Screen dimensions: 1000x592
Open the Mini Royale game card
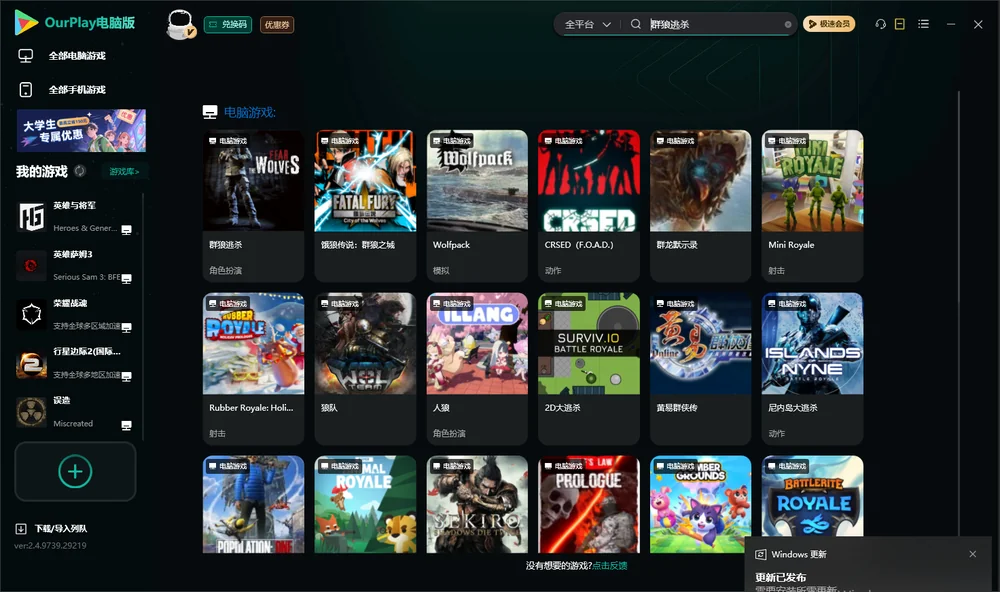pyautogui.click(x=812, y=205)
